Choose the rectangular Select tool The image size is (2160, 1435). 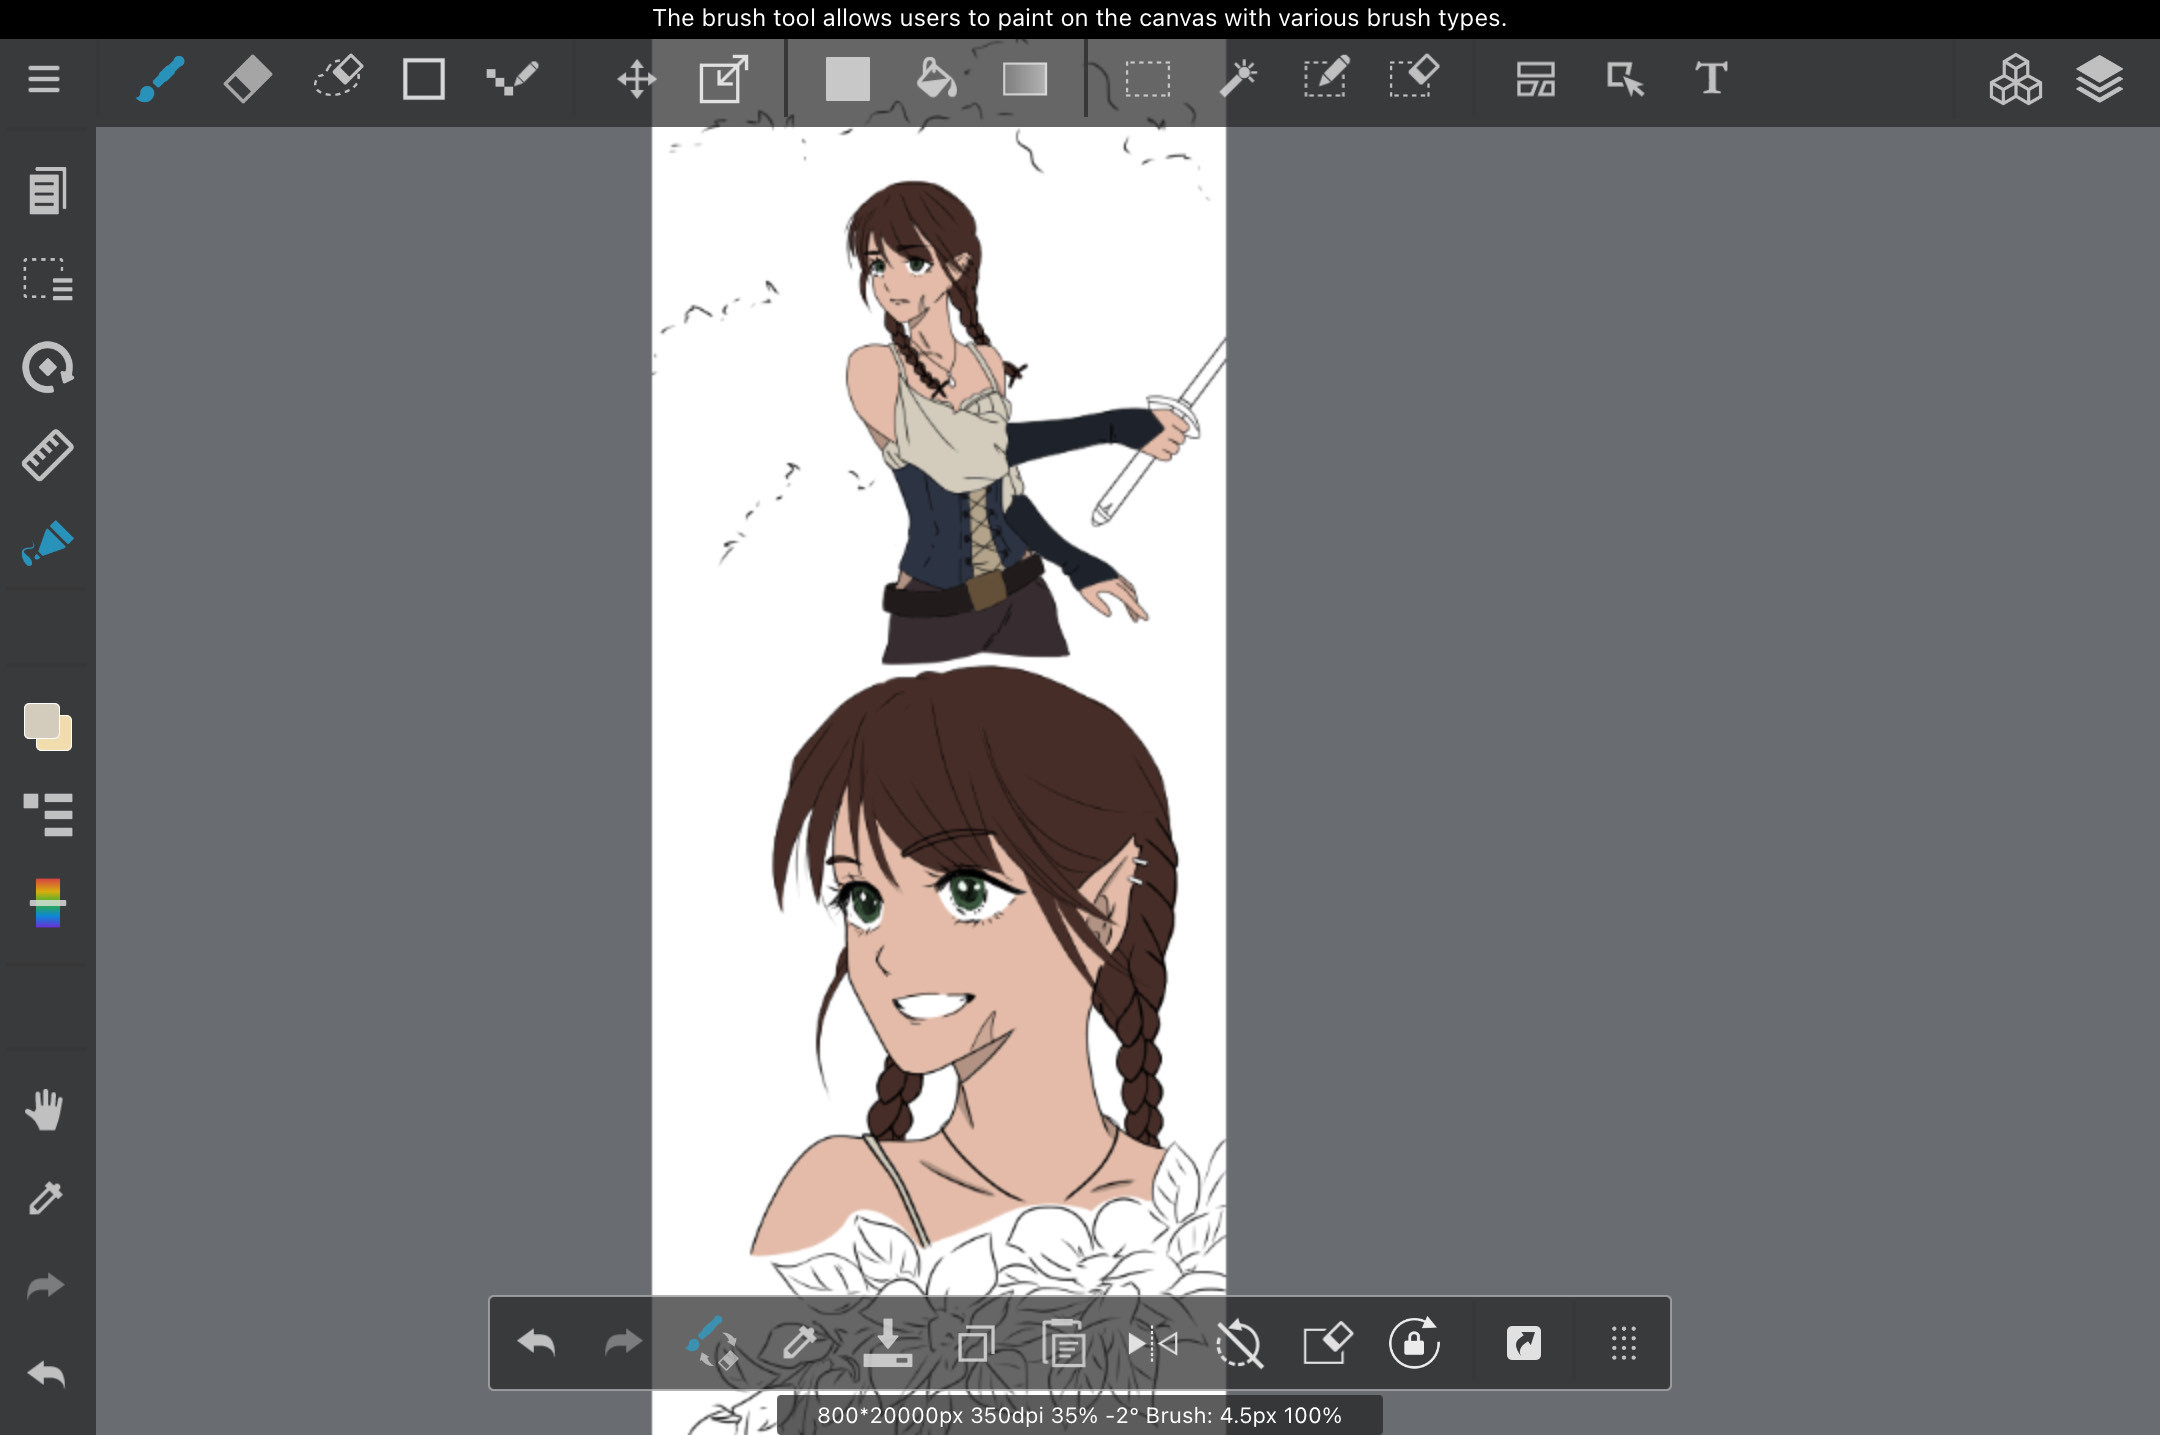(1147, 79)
